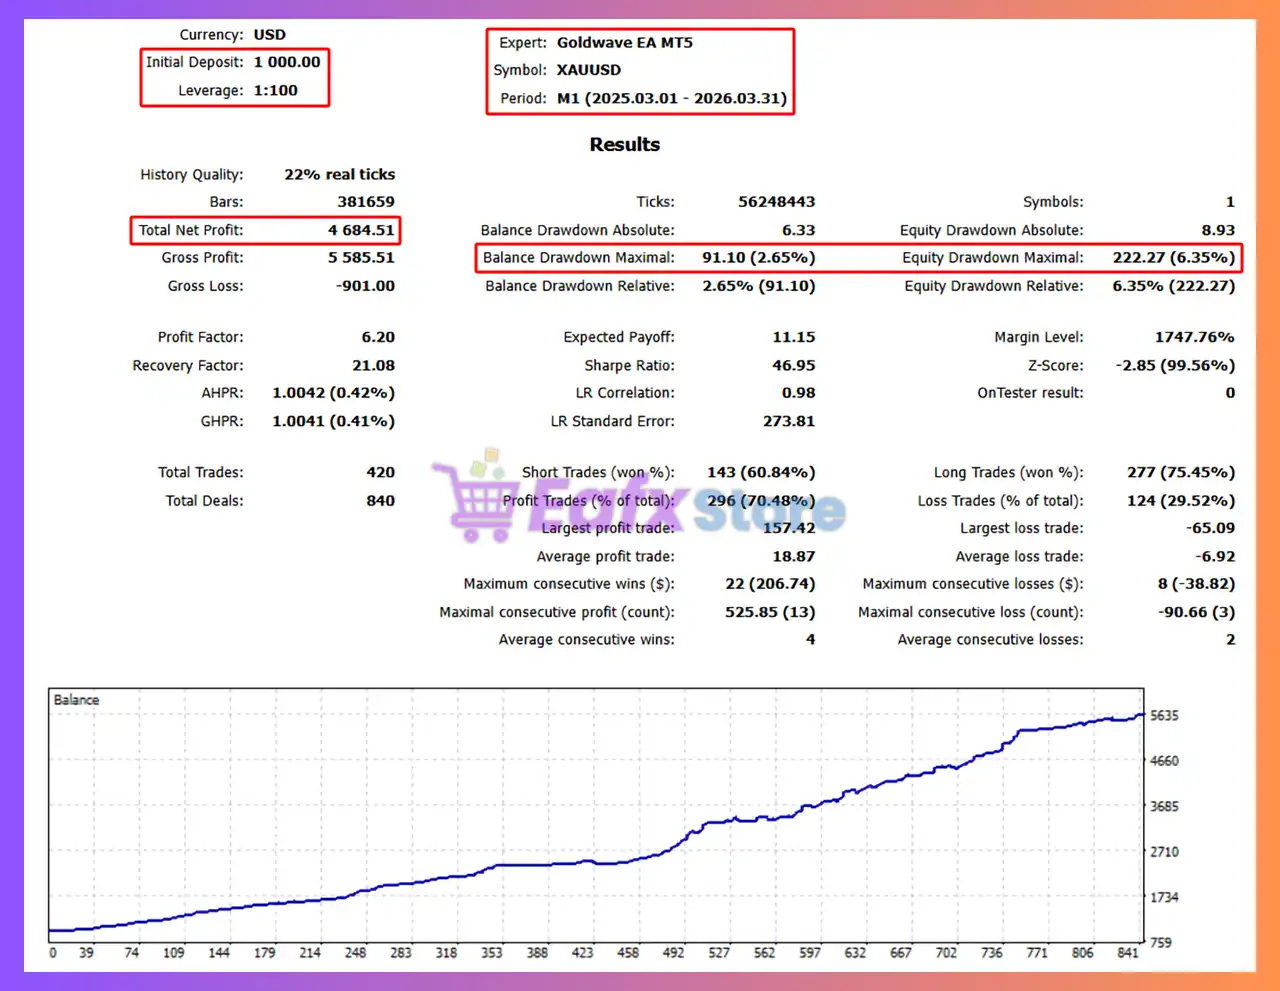Select the Goldwave EA MT5 expert name
The height and width of the screenshot is (991, 1280).
(624, 43)
